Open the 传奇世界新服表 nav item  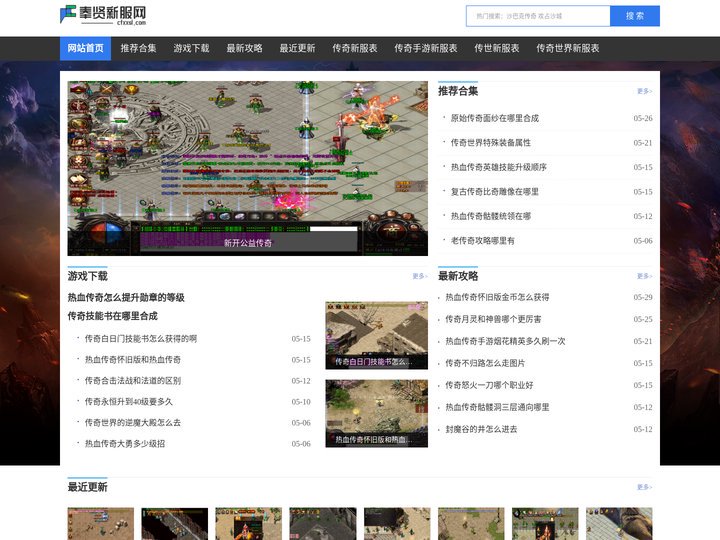coord(568,48)
